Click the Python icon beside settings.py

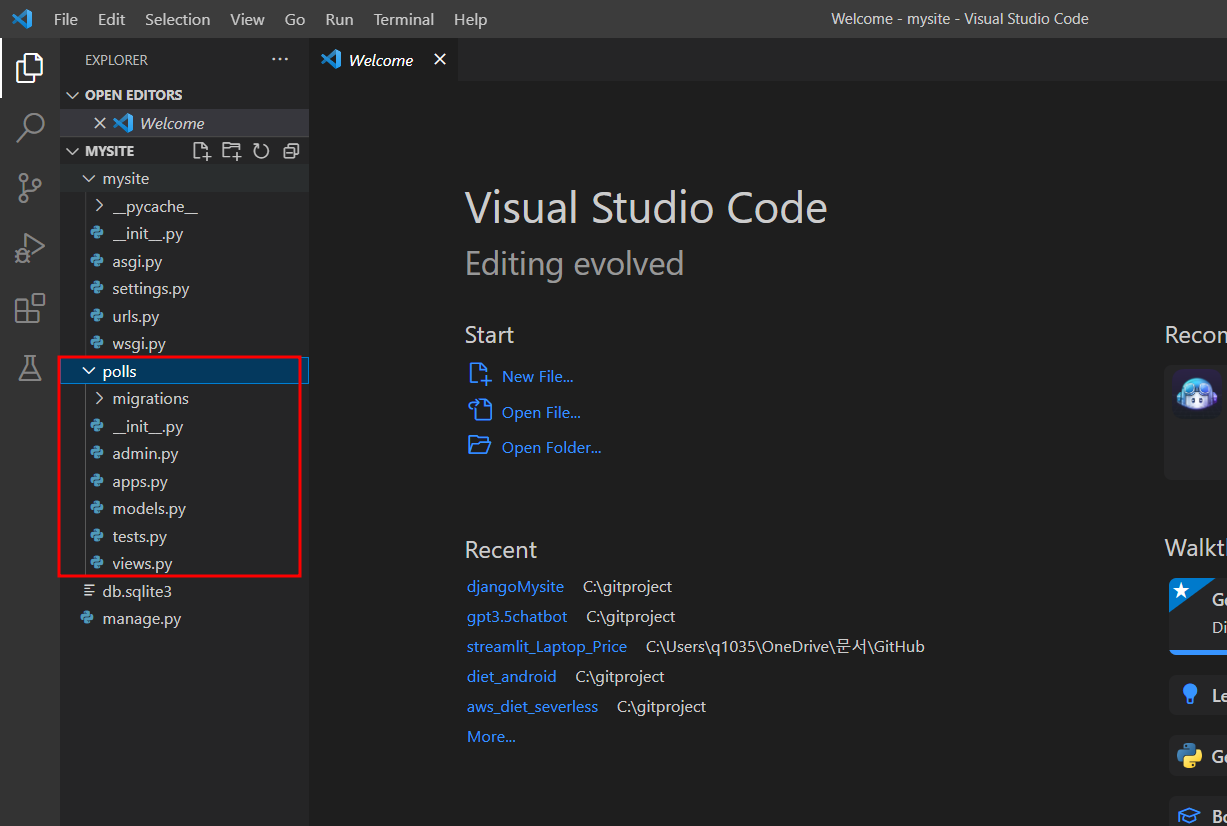(97, 288)
